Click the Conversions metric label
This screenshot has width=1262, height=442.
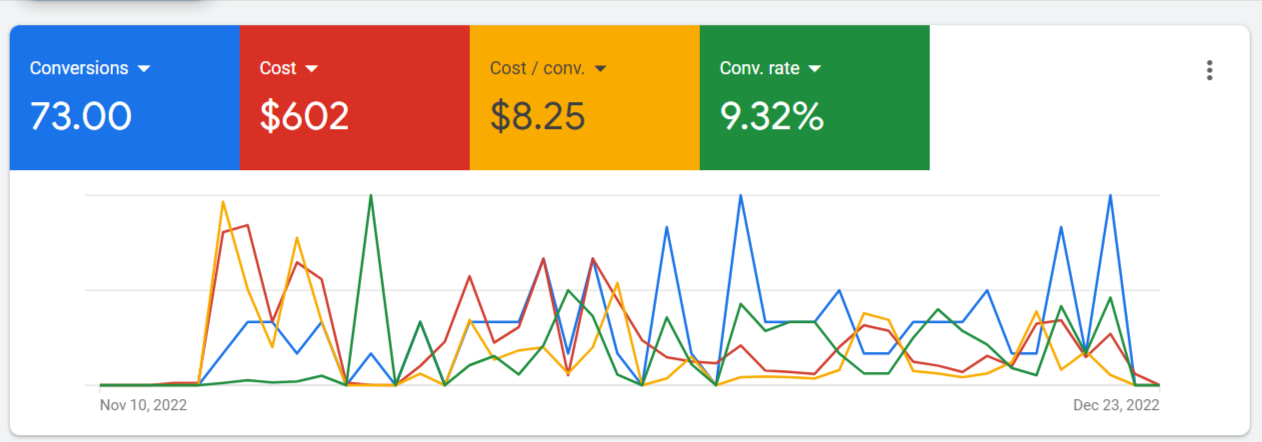point(79,69)
